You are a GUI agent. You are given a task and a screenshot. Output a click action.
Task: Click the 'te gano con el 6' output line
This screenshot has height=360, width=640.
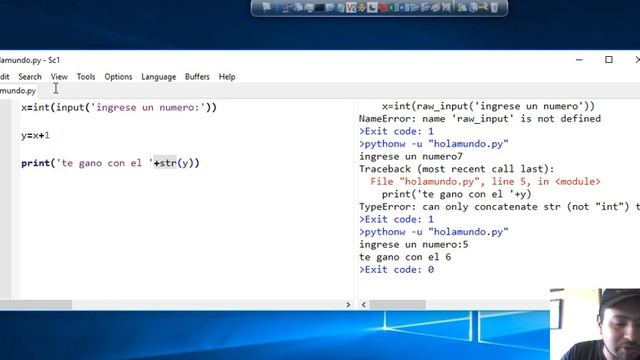[x=405, y=257]
